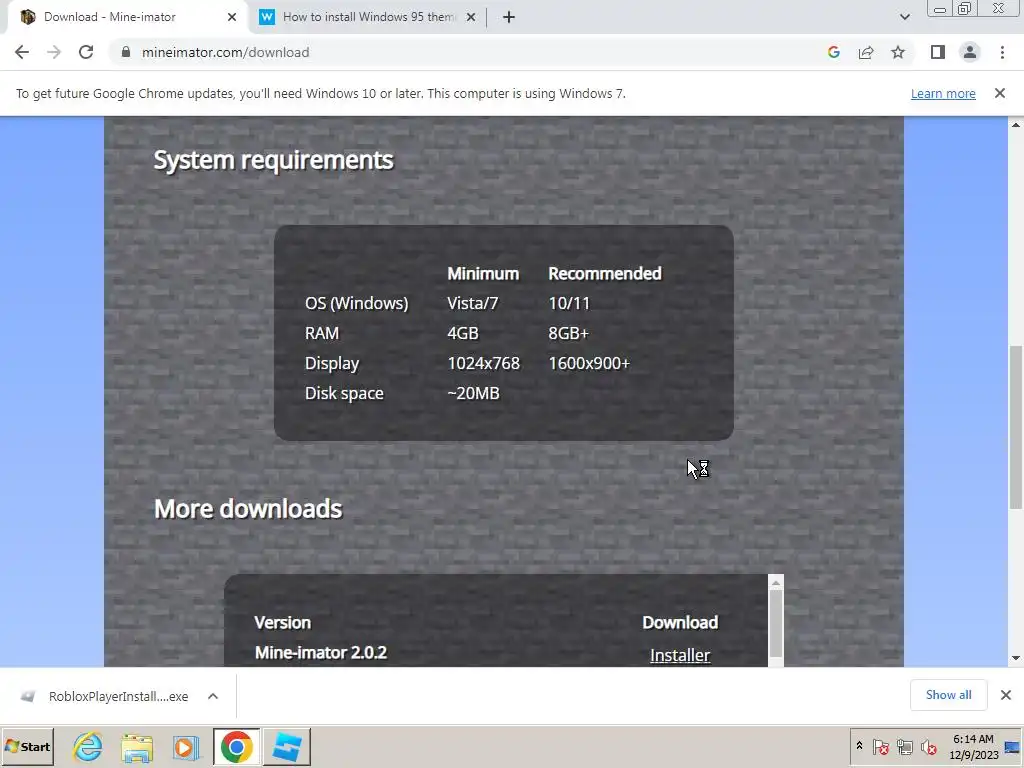
Task: Open the Chrome three-dot menu
Action: point(1002,52)
